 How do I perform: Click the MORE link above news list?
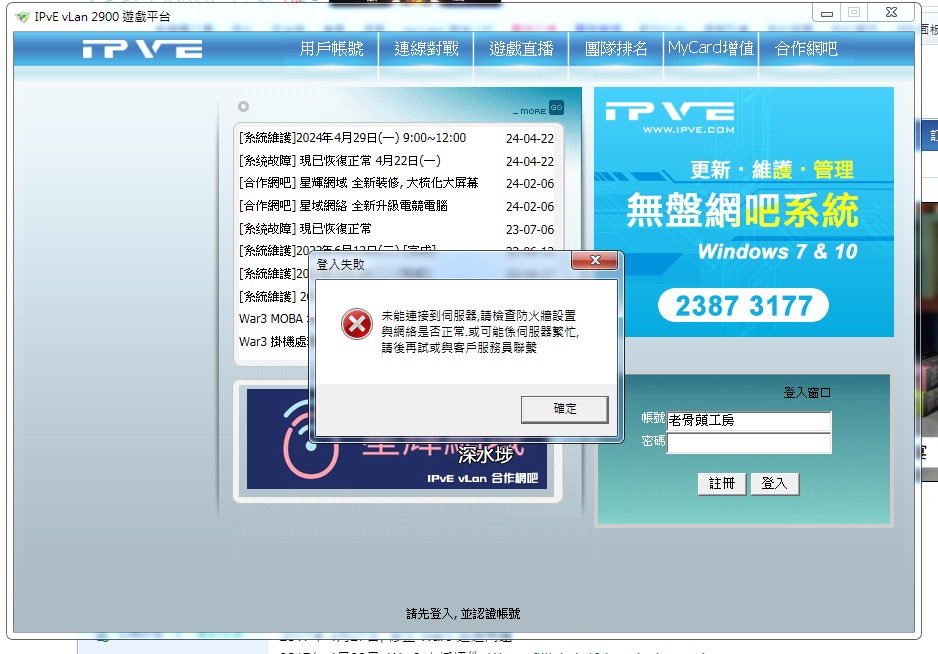coord(529,111)
